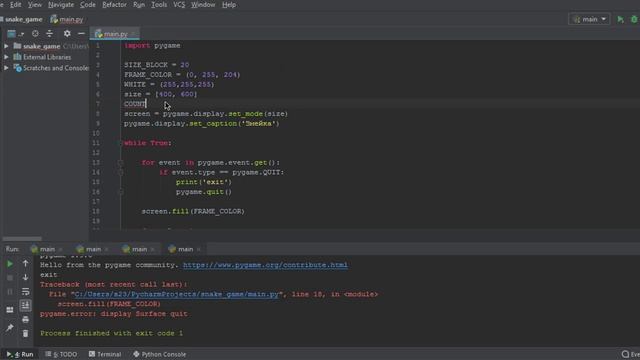
Task: Open the Terminal tool window
Action: [x=105, y=354]
